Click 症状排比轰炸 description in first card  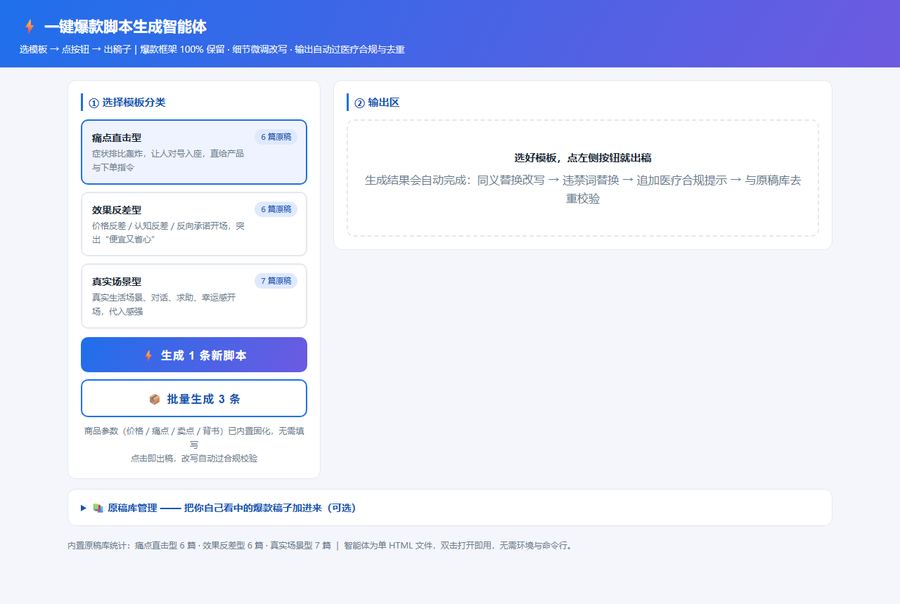[168, 160]
